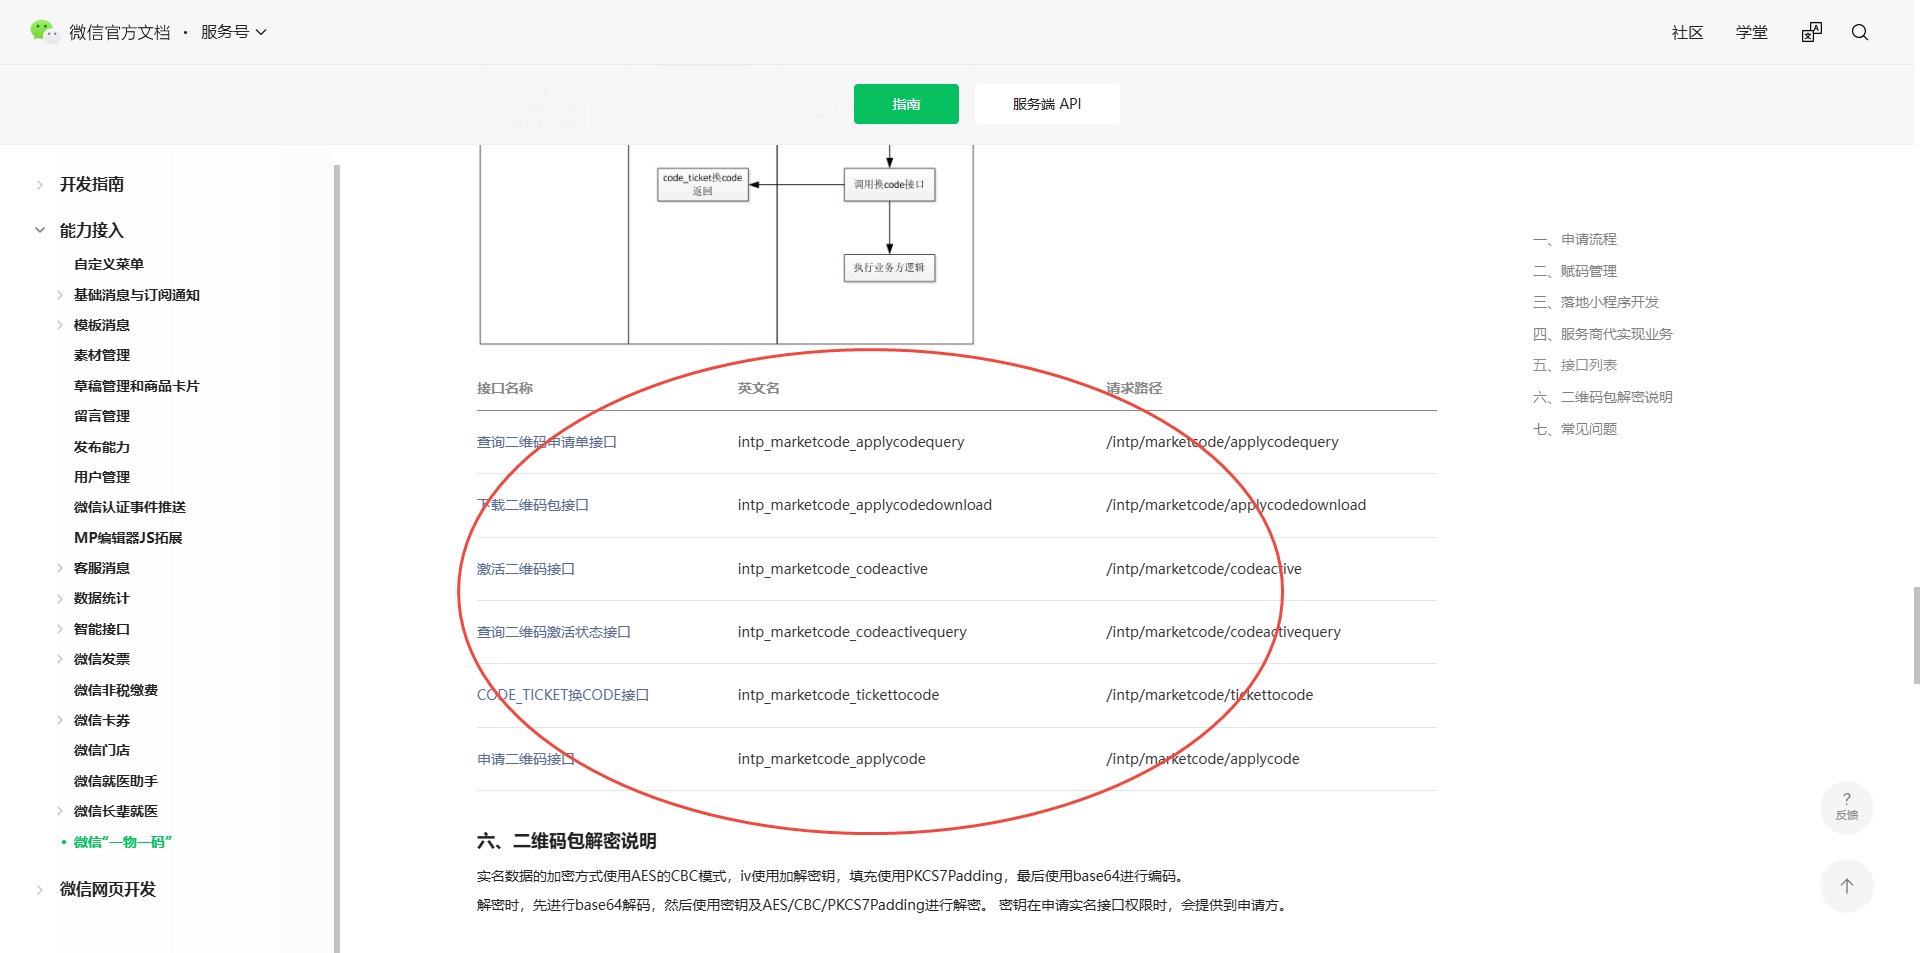Viewport: 1920px width, 953px height.
Task: Click intp_marketcode_applycodequery cell text
Action: pos(851,442)
